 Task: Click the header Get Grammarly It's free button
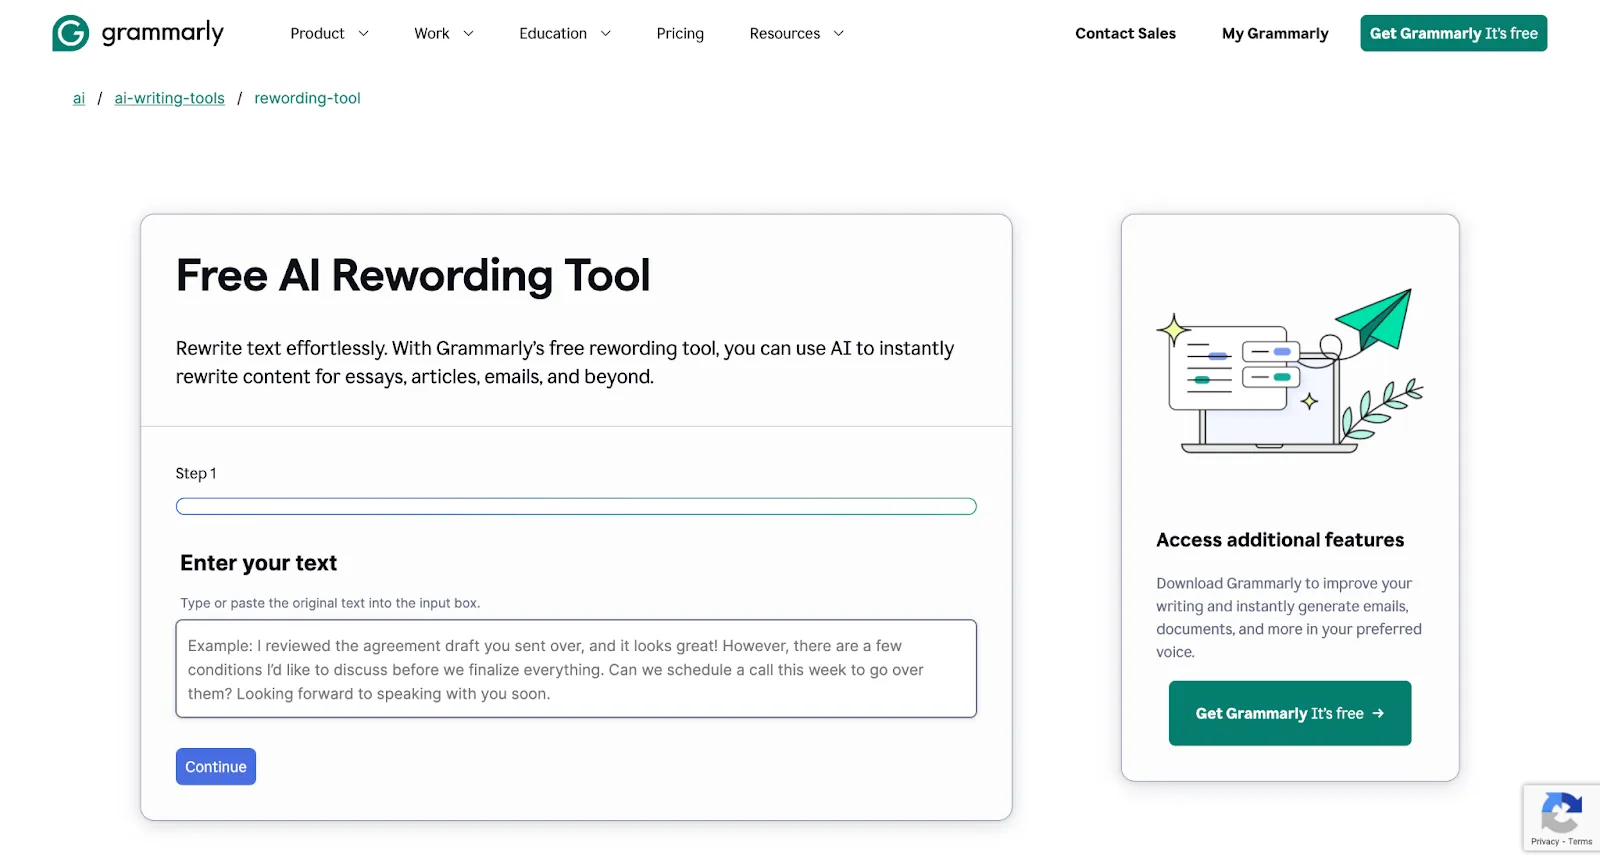click(1453, 33)
